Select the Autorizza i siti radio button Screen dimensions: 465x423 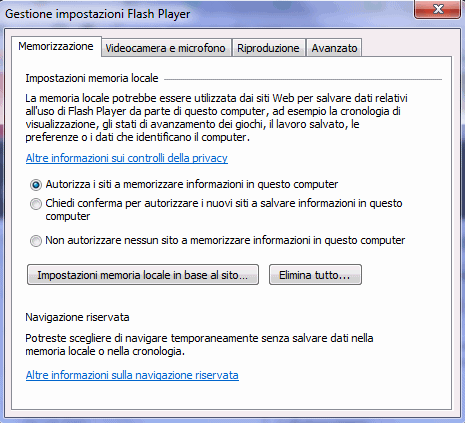[x=36, y=185]
